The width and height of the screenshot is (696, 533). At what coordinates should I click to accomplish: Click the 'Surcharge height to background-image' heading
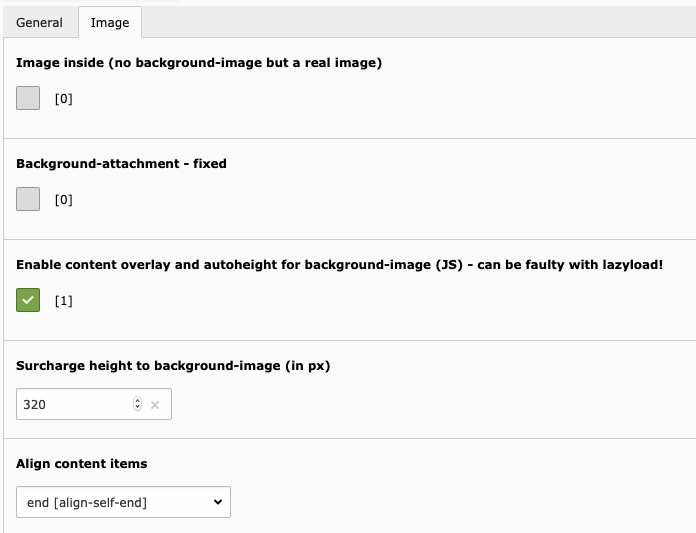coord(173,366)
